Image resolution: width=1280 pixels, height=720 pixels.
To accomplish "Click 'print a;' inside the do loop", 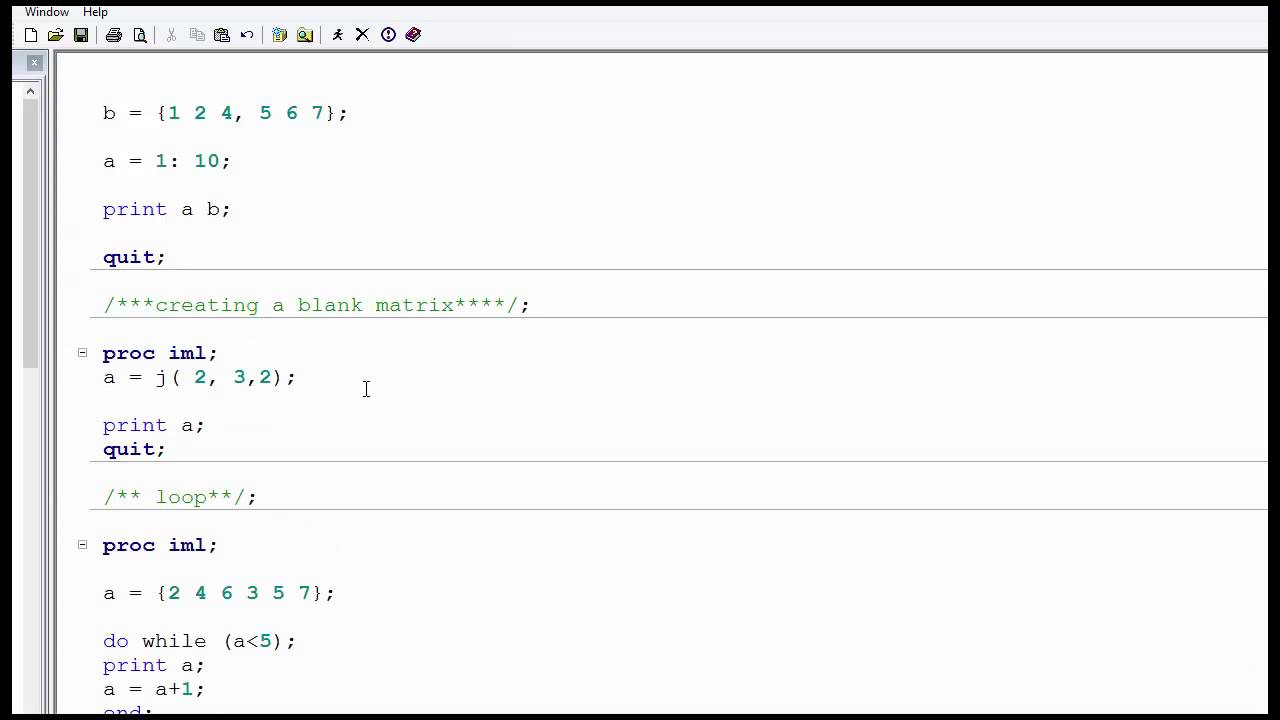I will (x=153, y=665).
